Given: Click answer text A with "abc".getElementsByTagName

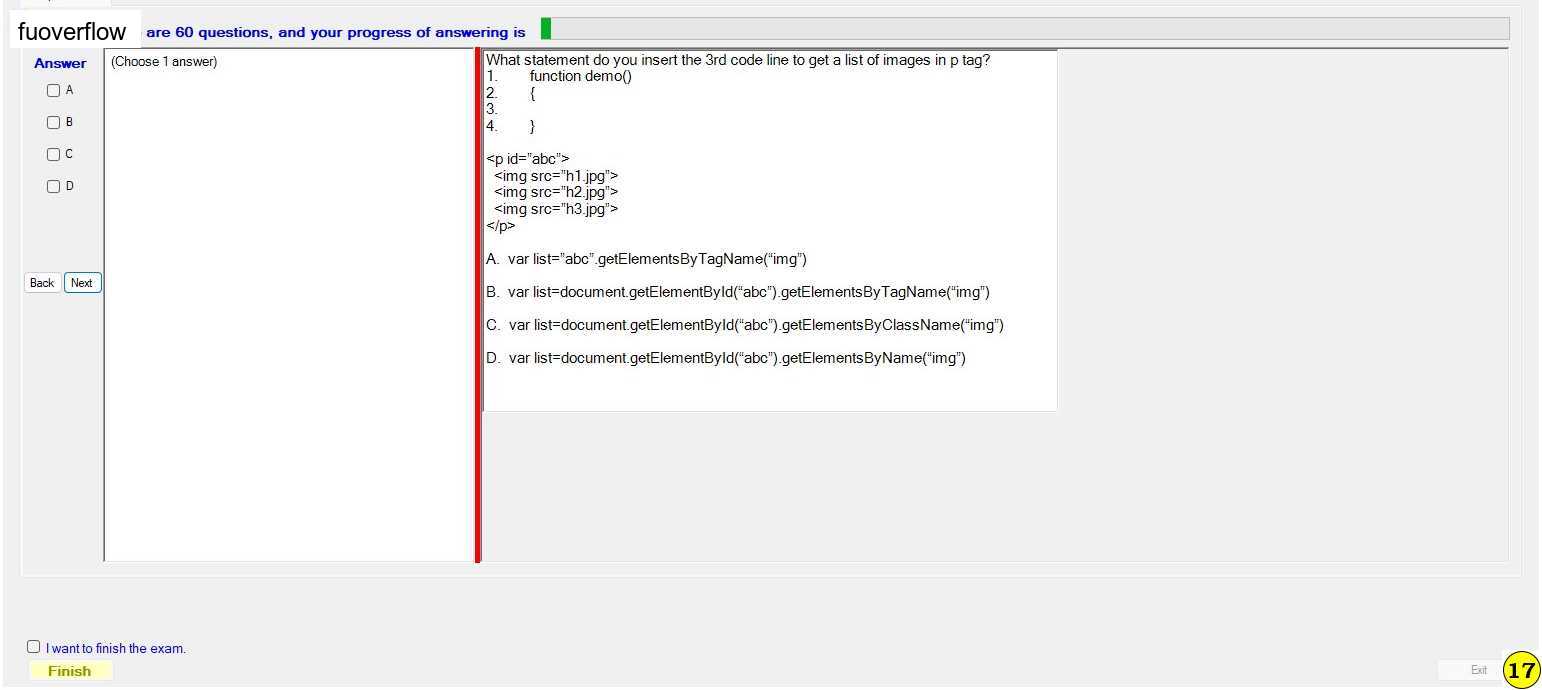Looking at the screenshot, I should (x=646, y=259).
